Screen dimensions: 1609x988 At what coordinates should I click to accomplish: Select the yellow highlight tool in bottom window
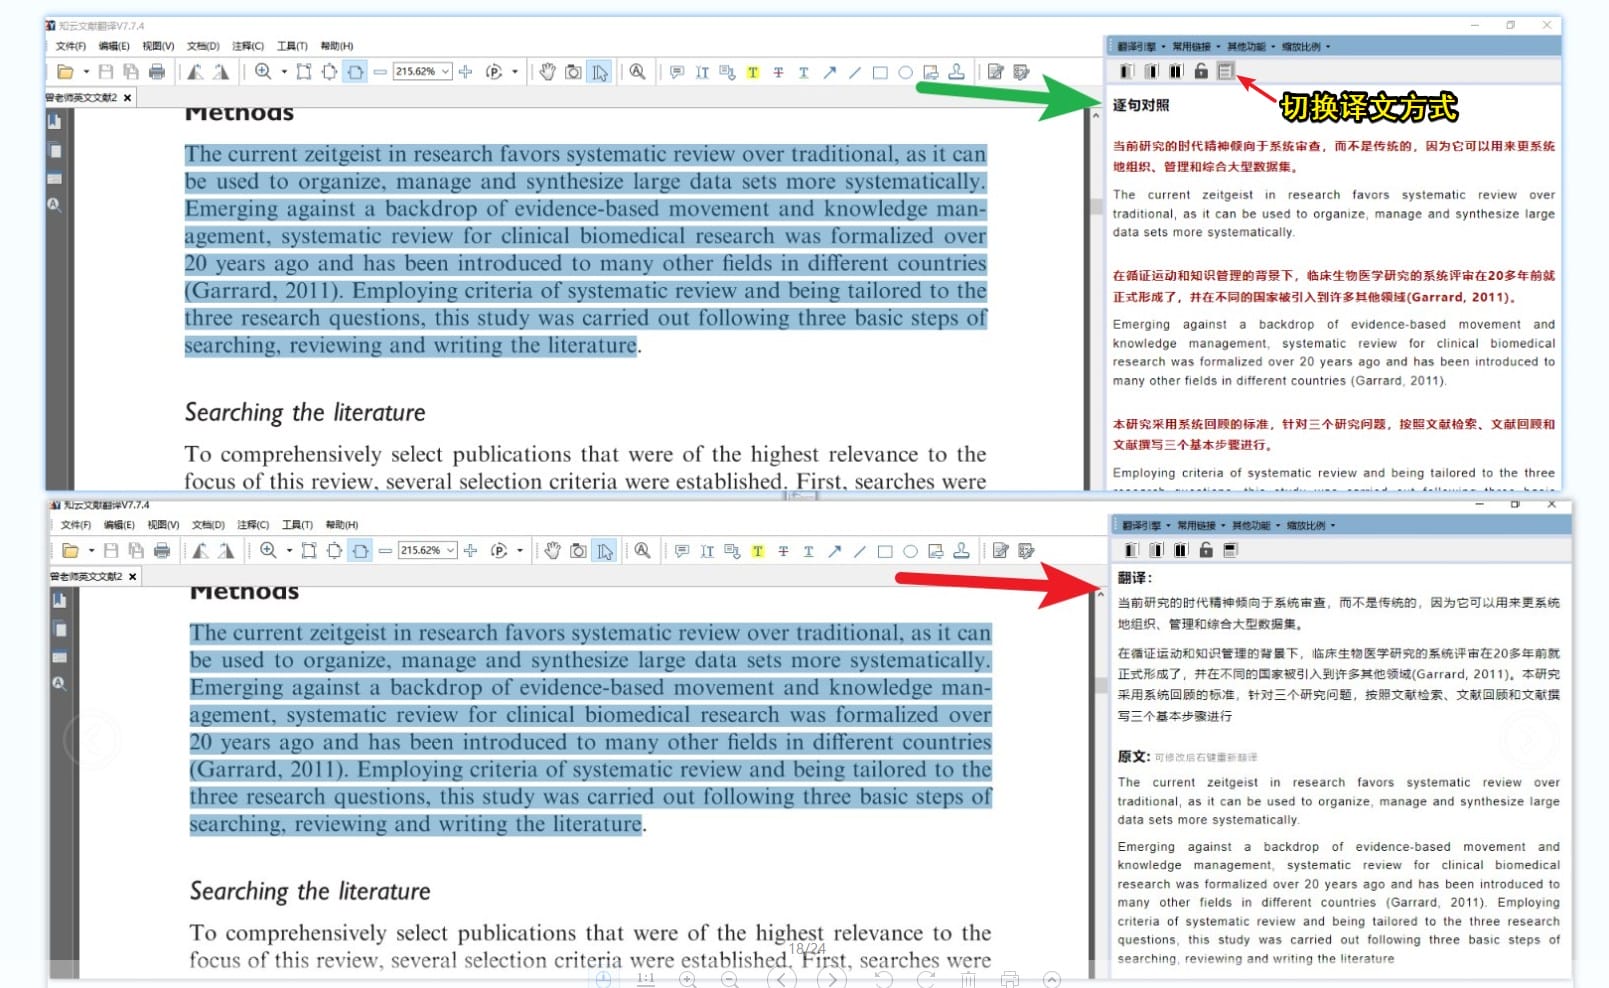758,551
